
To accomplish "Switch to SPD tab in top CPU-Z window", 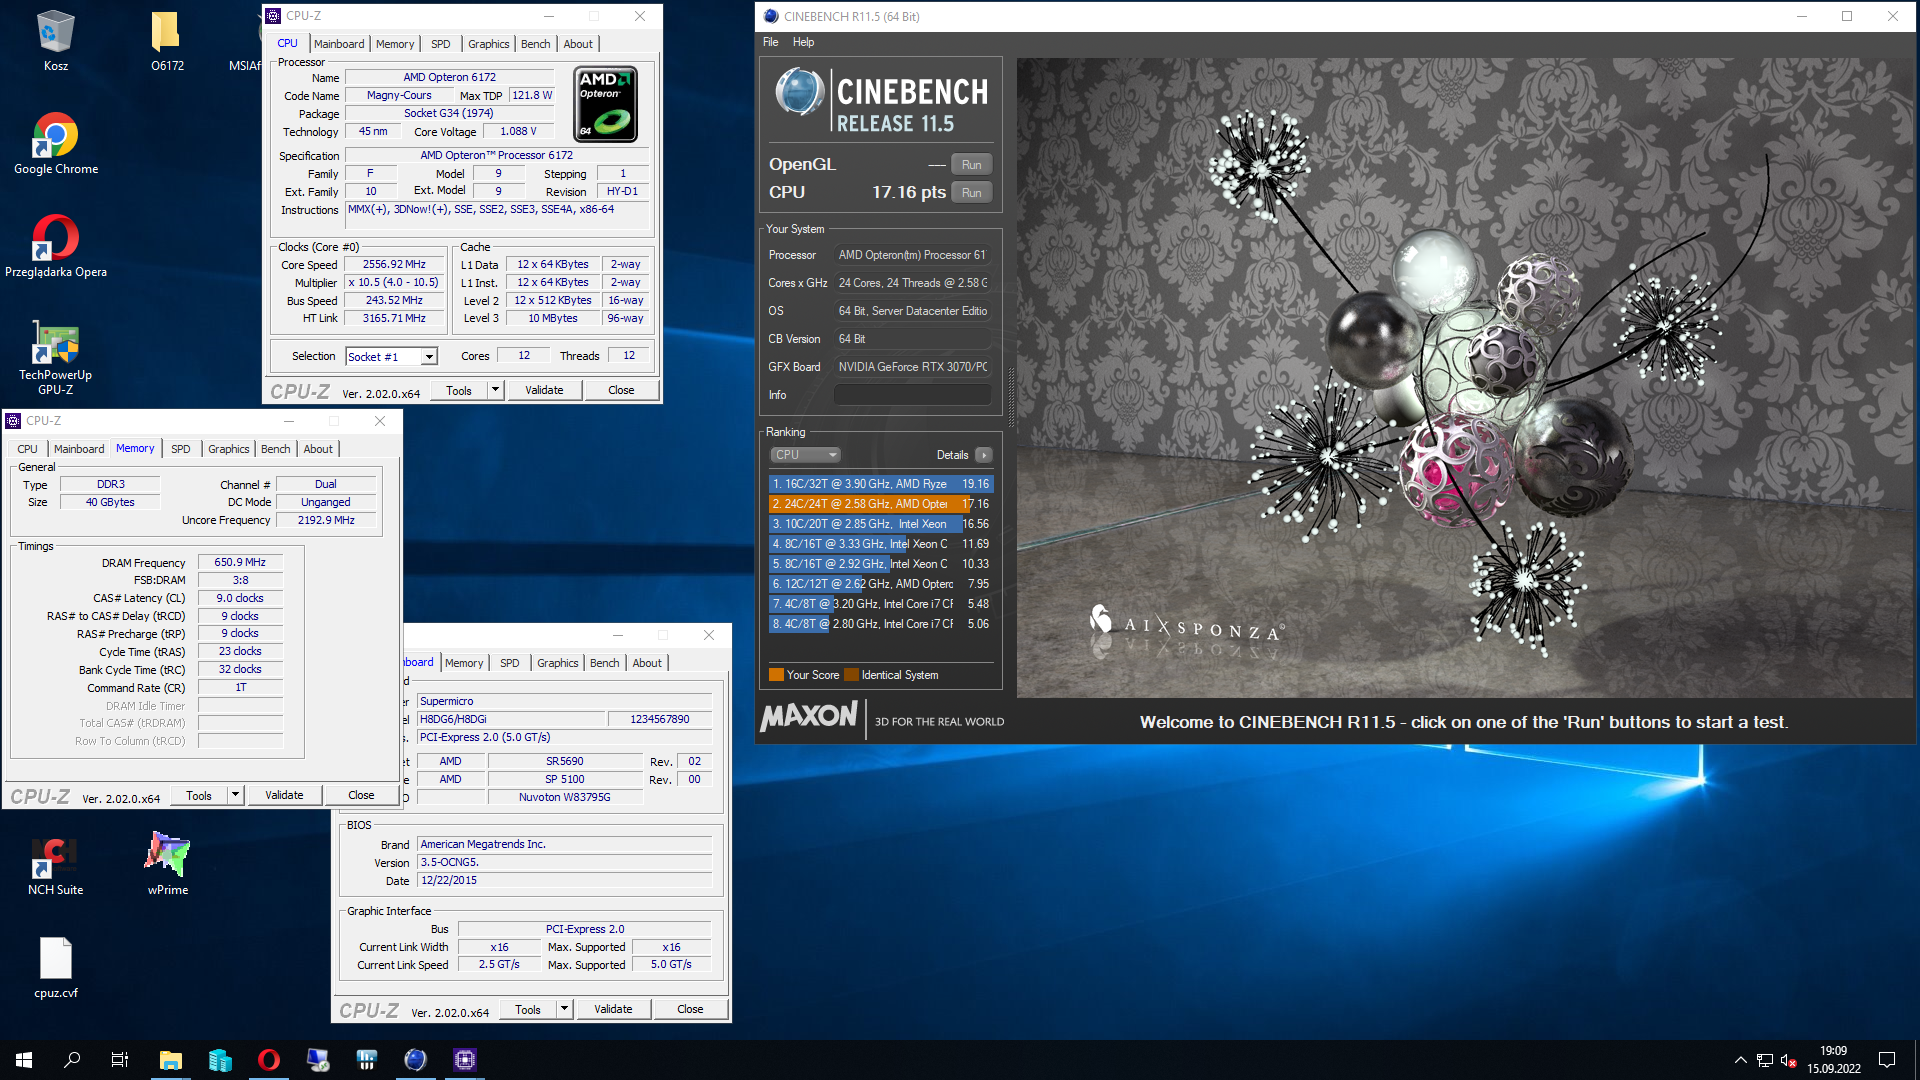I will [x=441, y=44].
